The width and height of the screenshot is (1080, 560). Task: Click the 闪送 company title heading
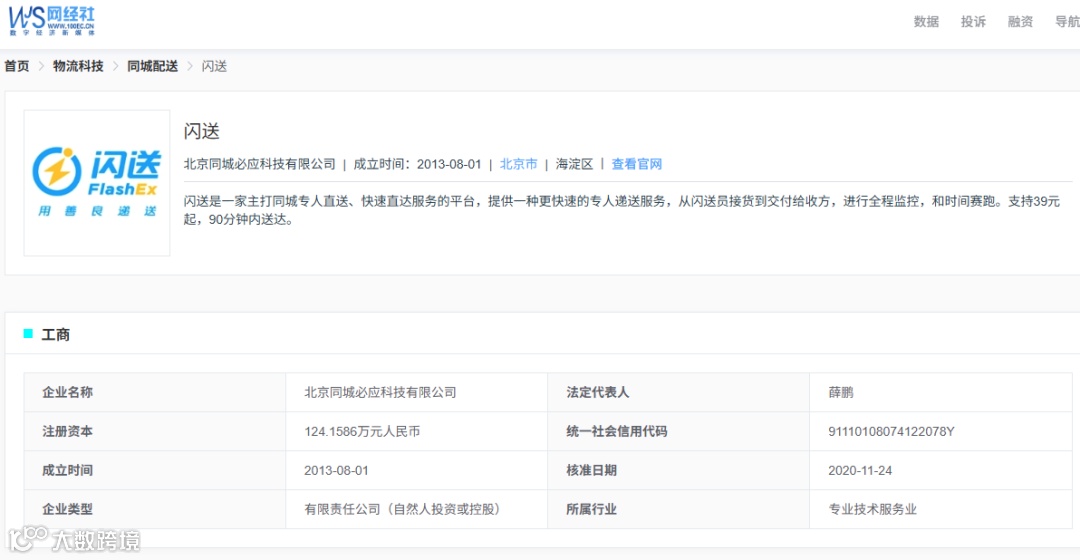click(202, 131)
